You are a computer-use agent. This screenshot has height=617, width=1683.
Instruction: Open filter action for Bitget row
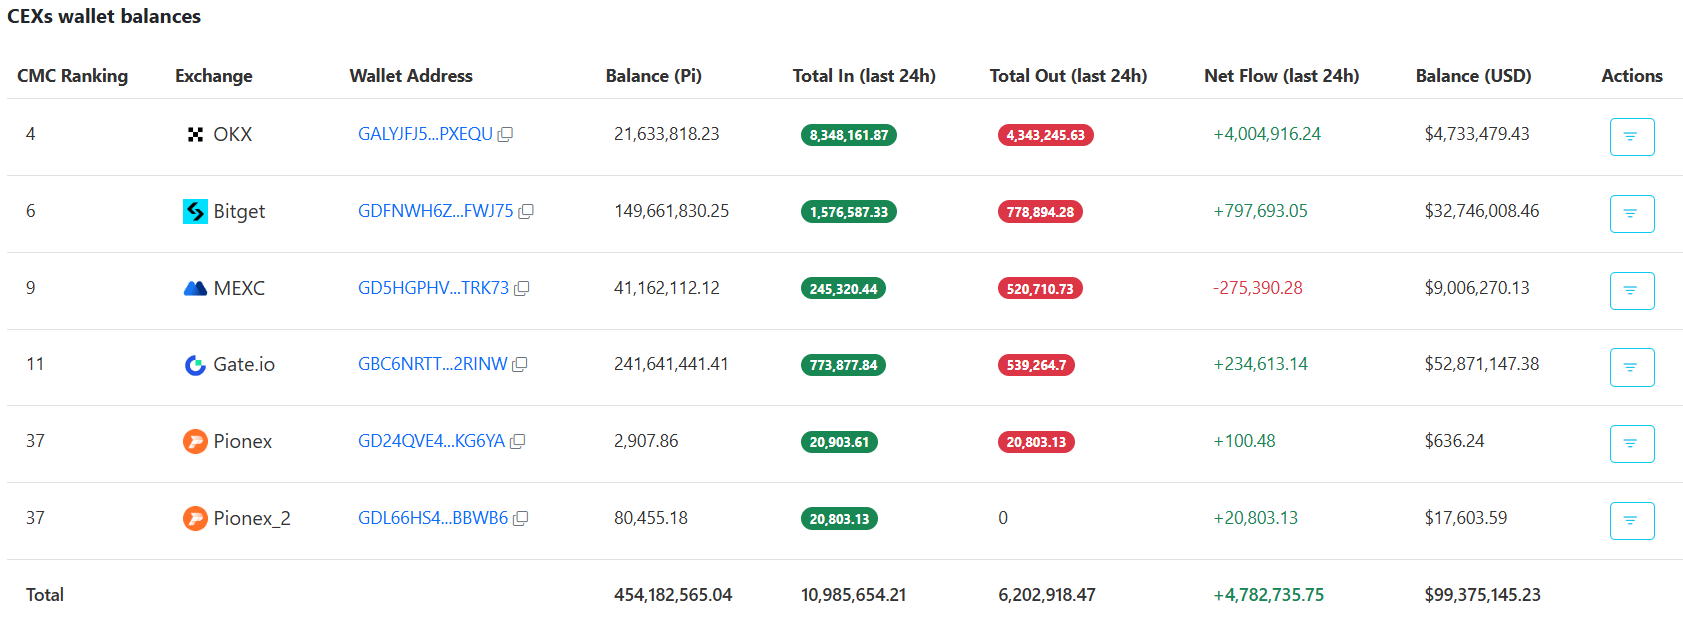[1631, 214]
